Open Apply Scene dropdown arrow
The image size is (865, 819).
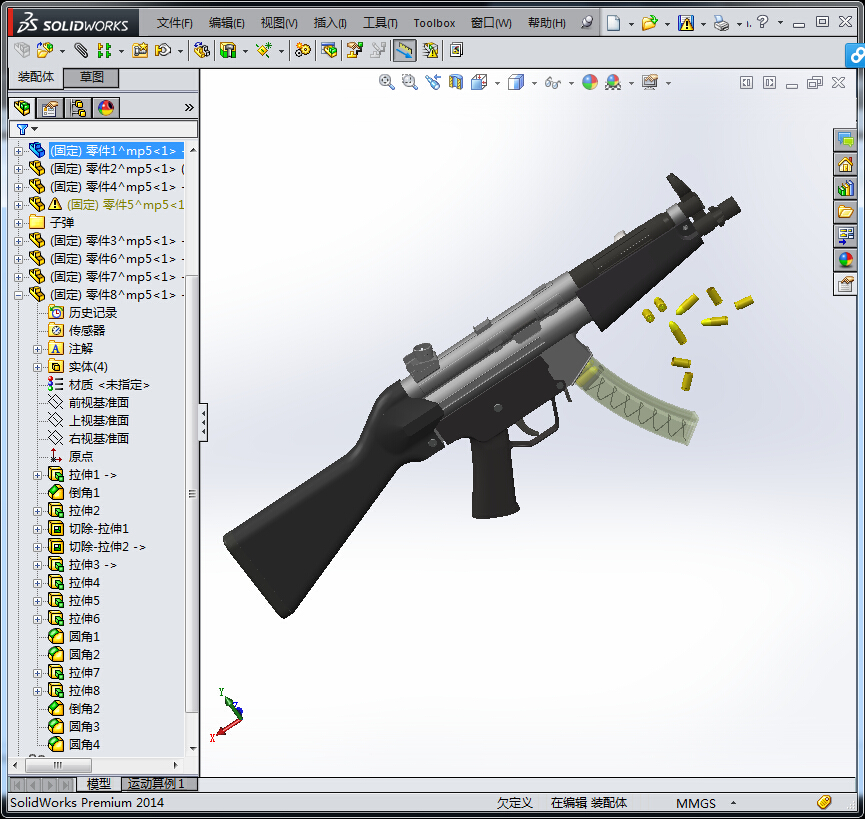click(631, 83)
